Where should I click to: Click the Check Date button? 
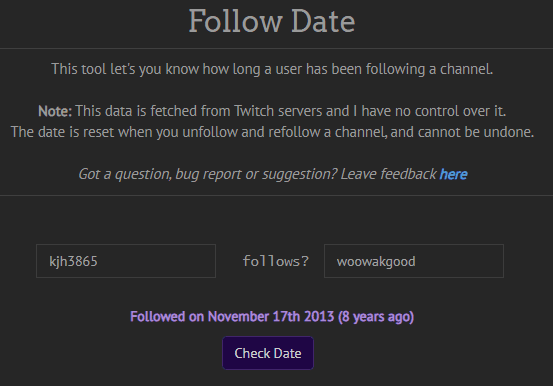click(x=268, y=353)
